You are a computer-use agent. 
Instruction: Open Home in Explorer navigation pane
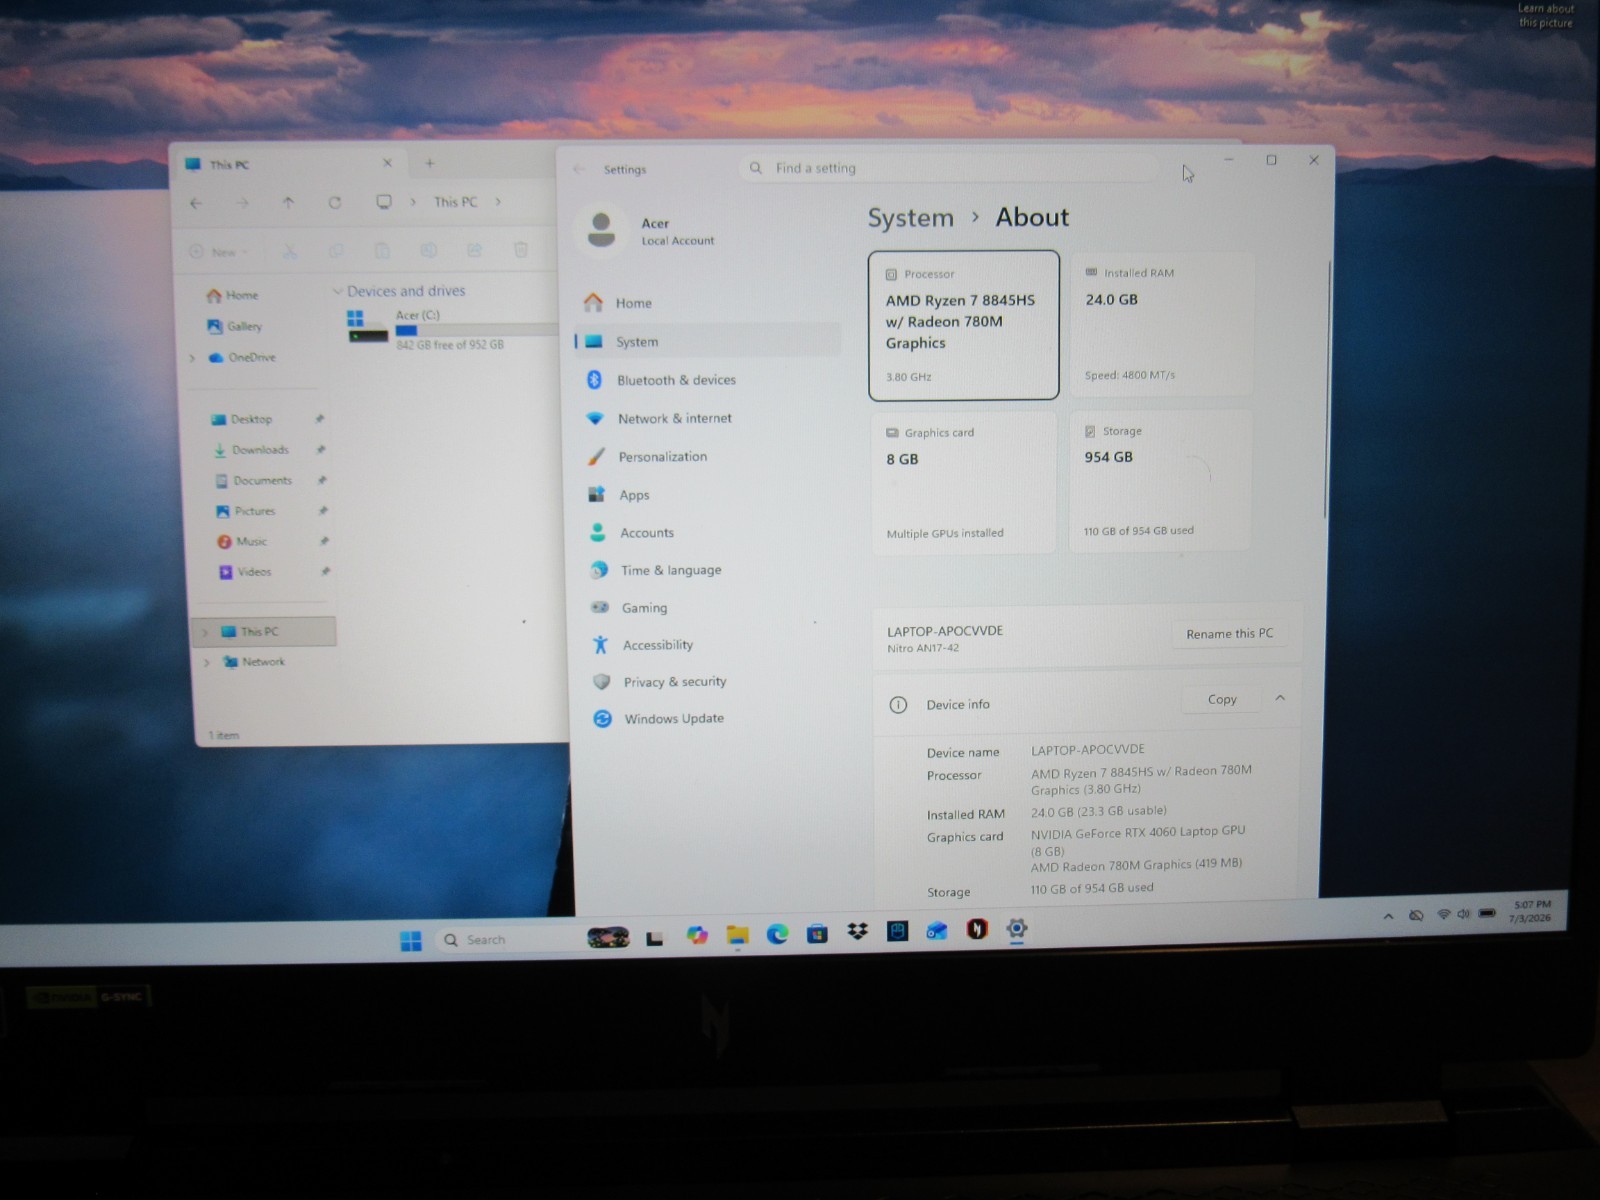(233, 295)
